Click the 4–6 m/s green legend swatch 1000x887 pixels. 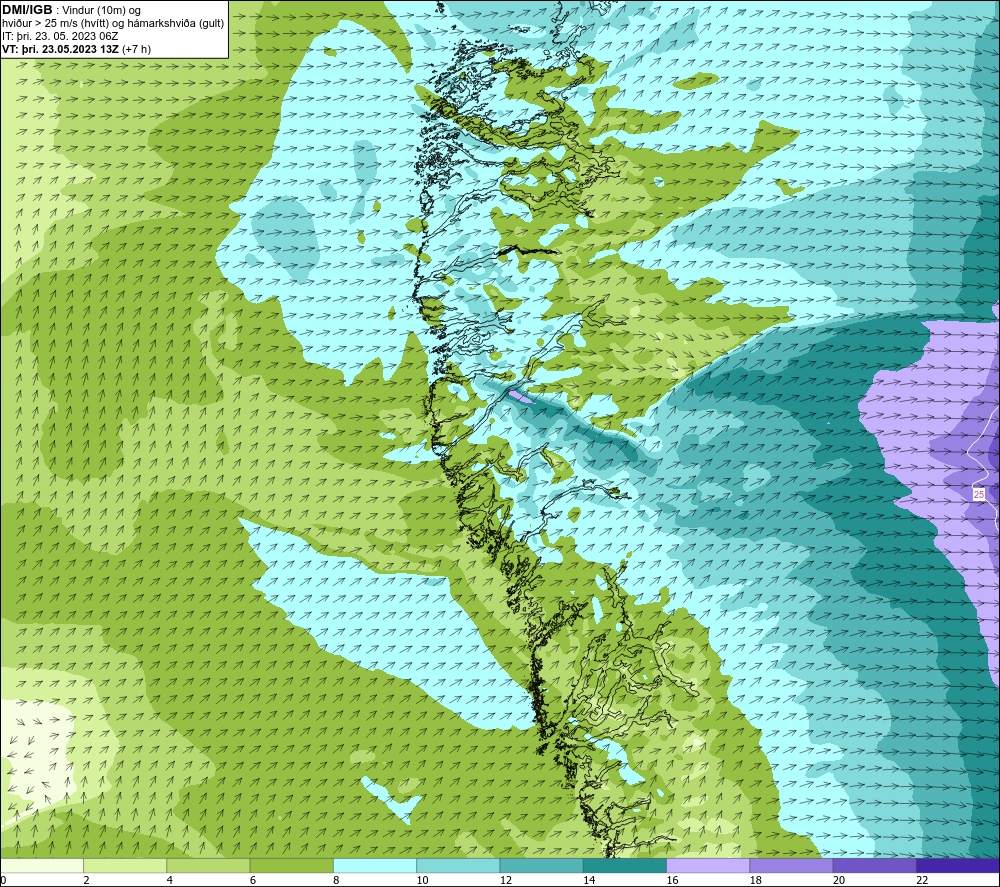point(208,865)
